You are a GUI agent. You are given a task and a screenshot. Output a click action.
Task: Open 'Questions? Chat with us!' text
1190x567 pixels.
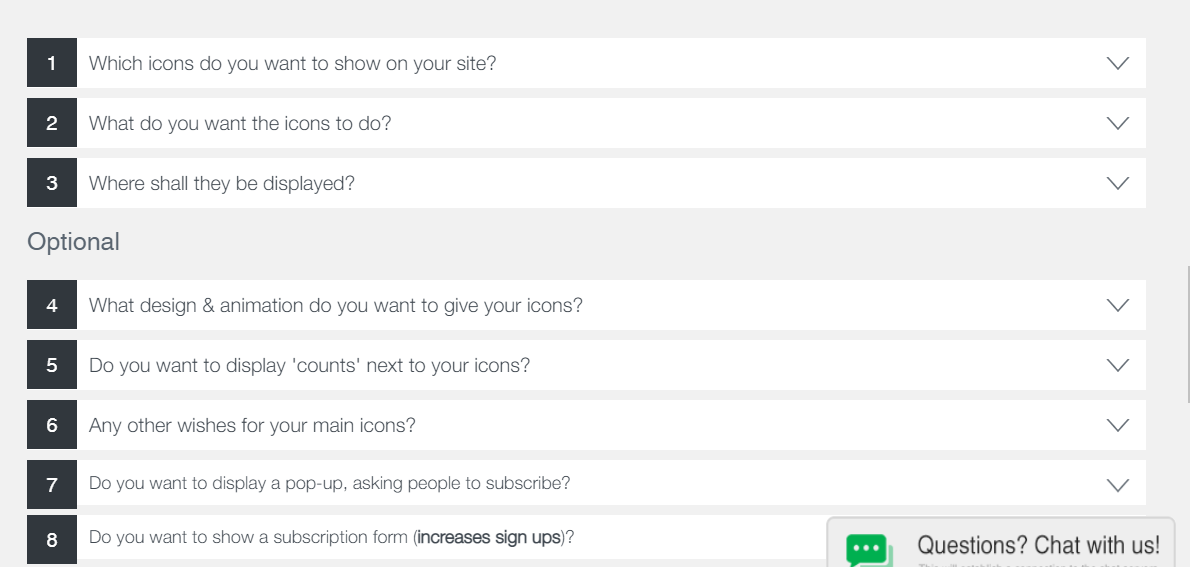click(1038, 545)
